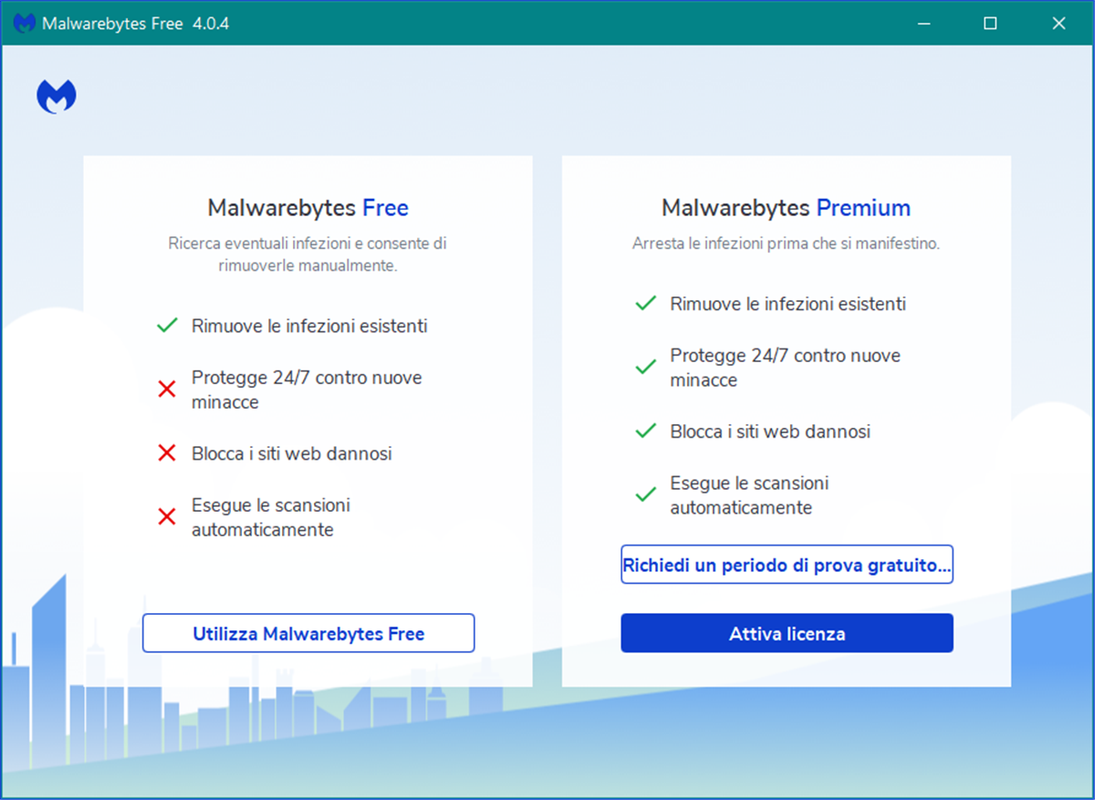Viewport: 1095px width, 800px height.
Task: Click 'Rimuove le infezioni esistenti' in Premium card
Action: pyautogui.click(x=788, y=304)
